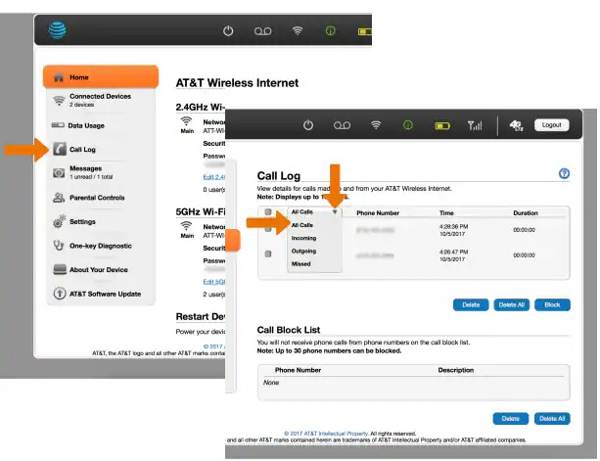Click the Settings gear icon in the sidebar
The height and width of the screenshot is (461, 600).
tap(59, 222)
